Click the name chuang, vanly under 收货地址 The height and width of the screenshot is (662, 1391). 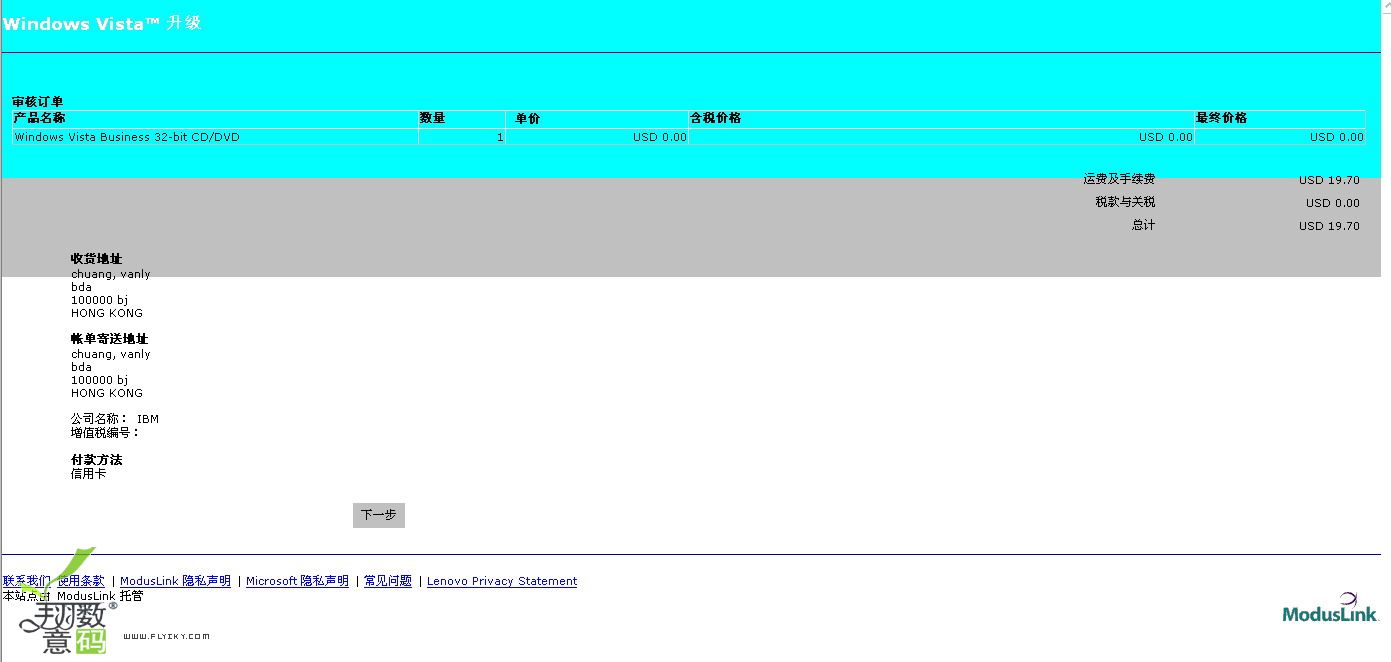111,274
